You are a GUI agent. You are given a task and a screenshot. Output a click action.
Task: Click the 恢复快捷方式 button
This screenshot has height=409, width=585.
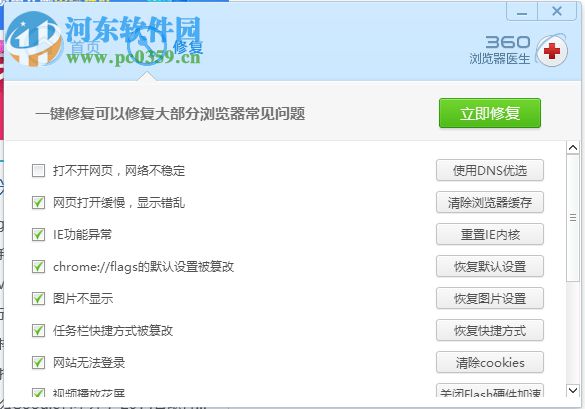point(489,331)
